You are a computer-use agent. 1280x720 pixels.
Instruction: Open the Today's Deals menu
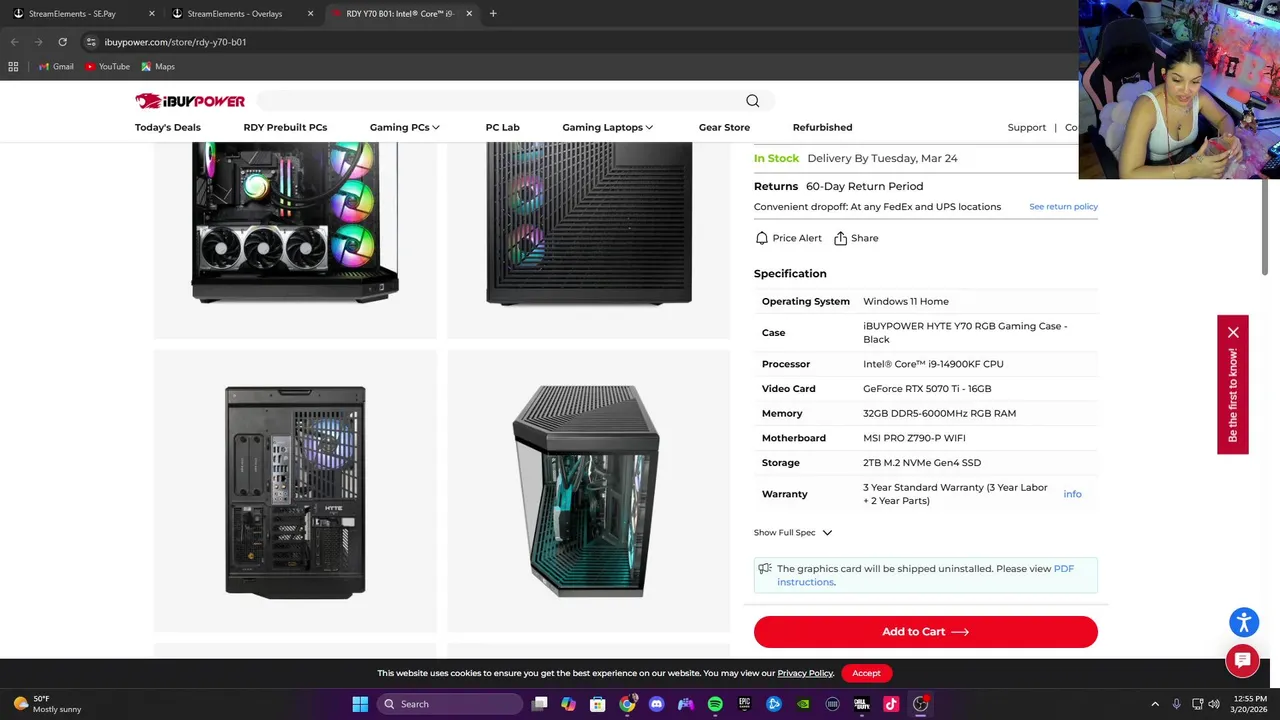point(168,127)
